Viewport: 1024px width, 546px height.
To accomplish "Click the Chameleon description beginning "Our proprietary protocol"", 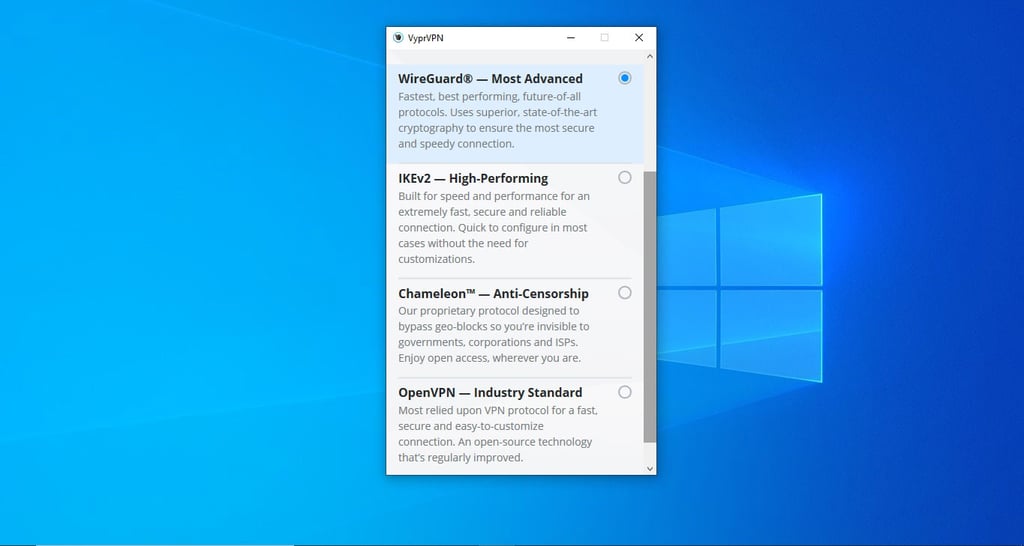I will click(494, 334).
